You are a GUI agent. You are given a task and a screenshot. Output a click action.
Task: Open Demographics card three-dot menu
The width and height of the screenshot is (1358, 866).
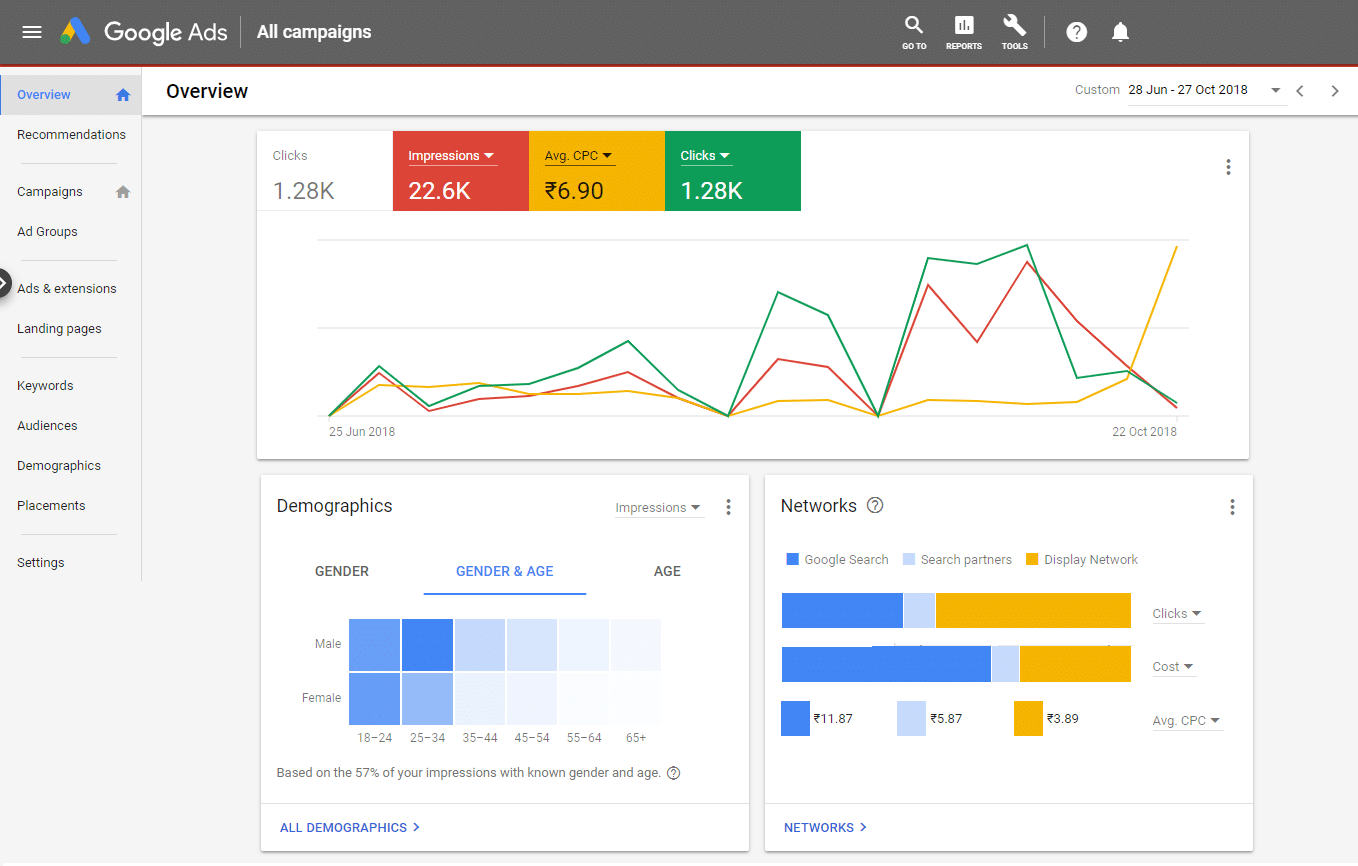pos(728,507)
